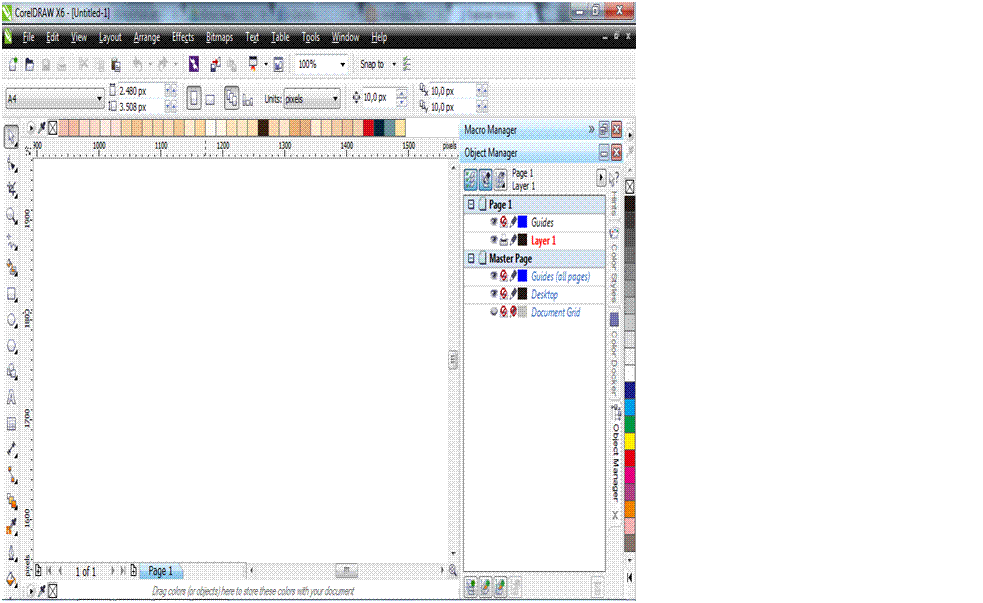983x603 pixels.
Task: Click the Snap to button
Action: (x=372, y=64)
